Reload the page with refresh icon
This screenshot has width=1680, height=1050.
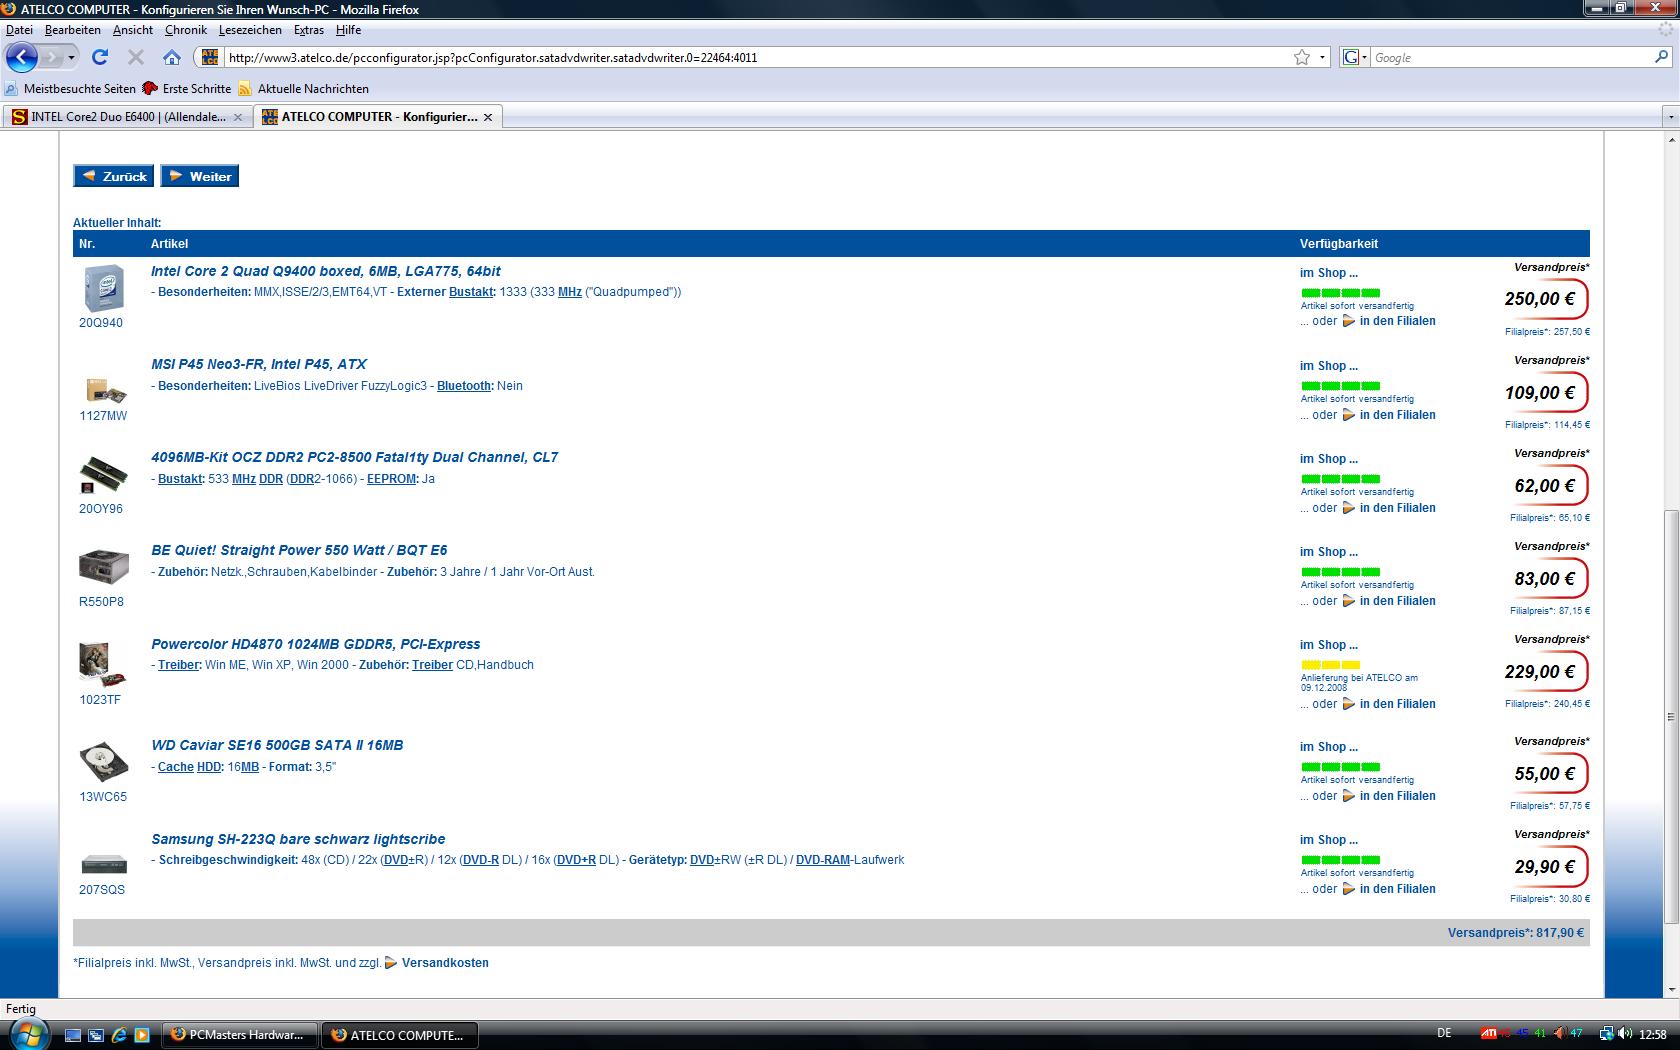point(100,57)
